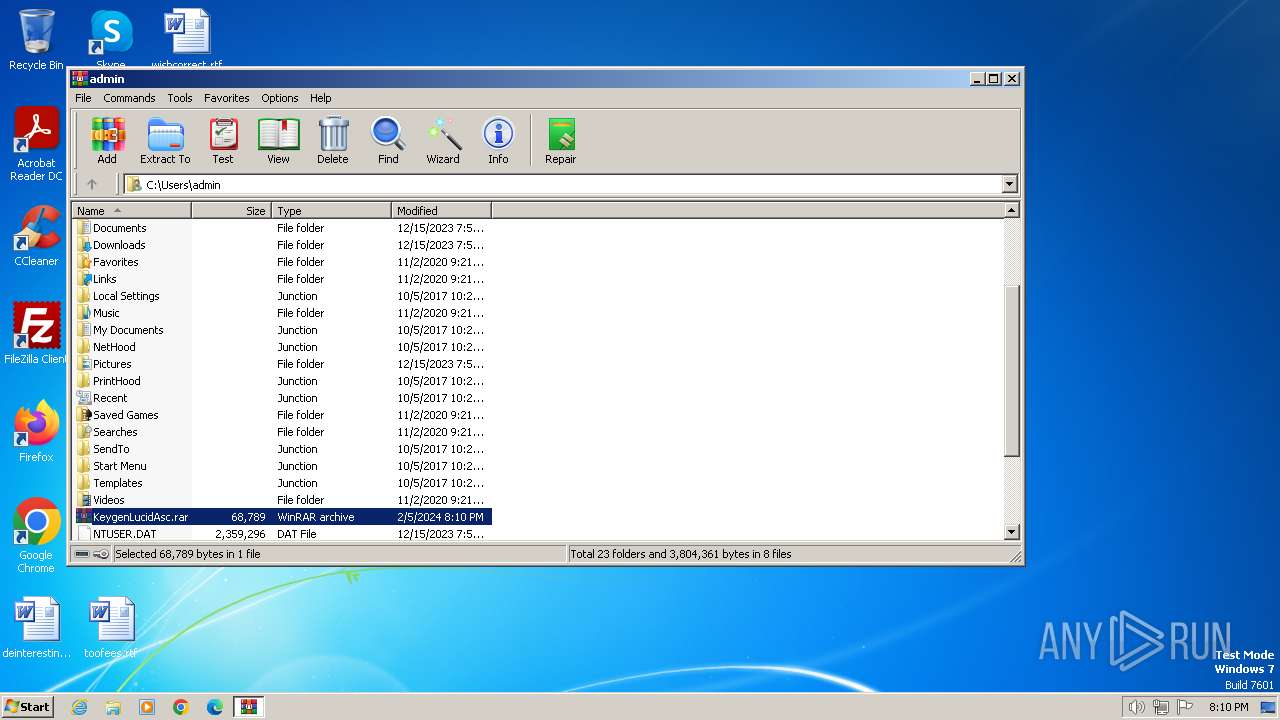Open the Favorites menu
The width and height of the screenshot is (1280, 720).
pyautogui.click(x=227, y=98)
